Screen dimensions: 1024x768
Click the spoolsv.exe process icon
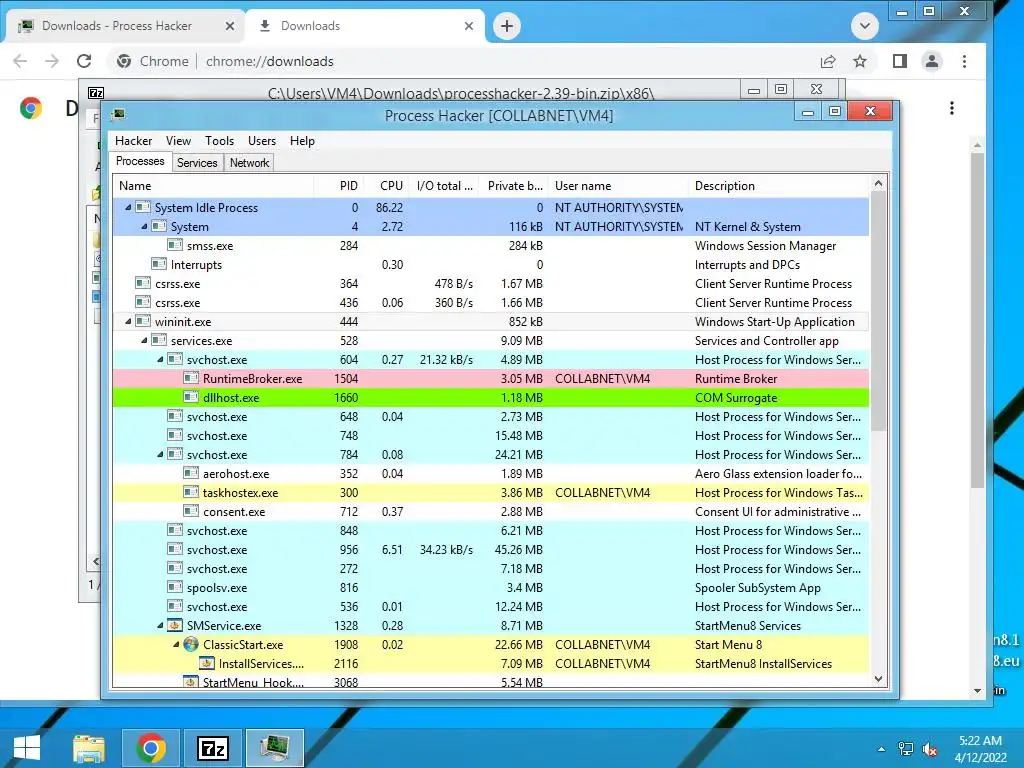[174, 587]
